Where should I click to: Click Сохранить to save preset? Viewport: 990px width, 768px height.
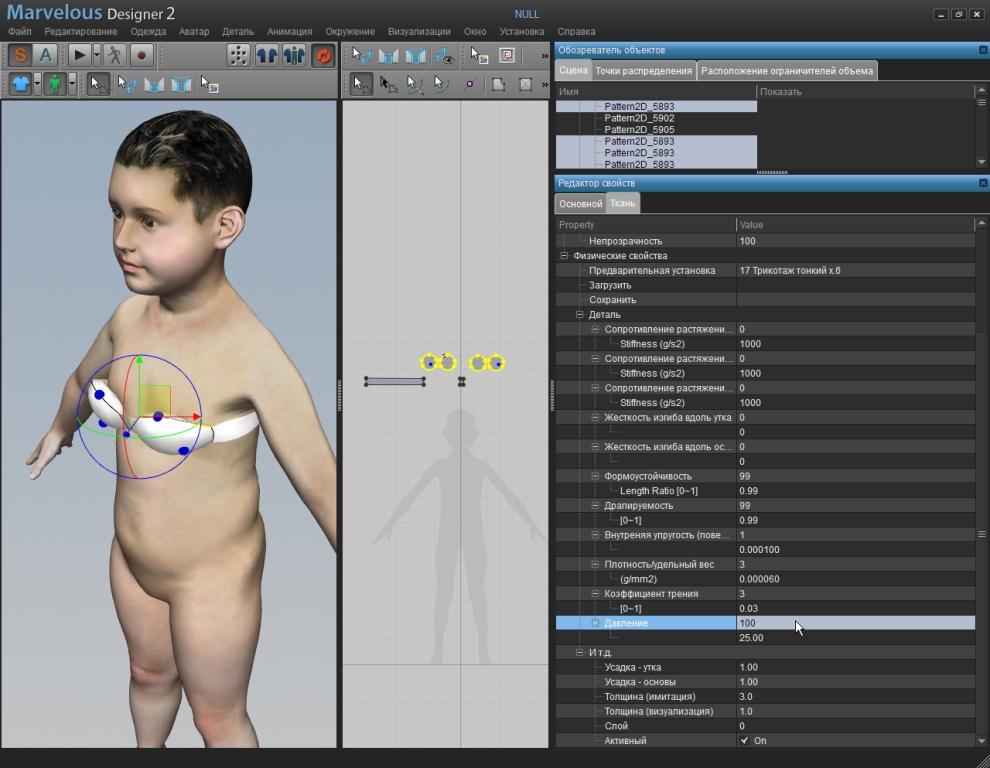click(612, 300)
